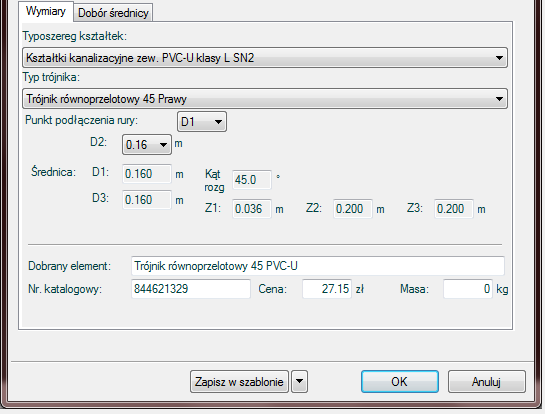Click the Typ trójnika label

pyautogui.click(x=51, y=77)
